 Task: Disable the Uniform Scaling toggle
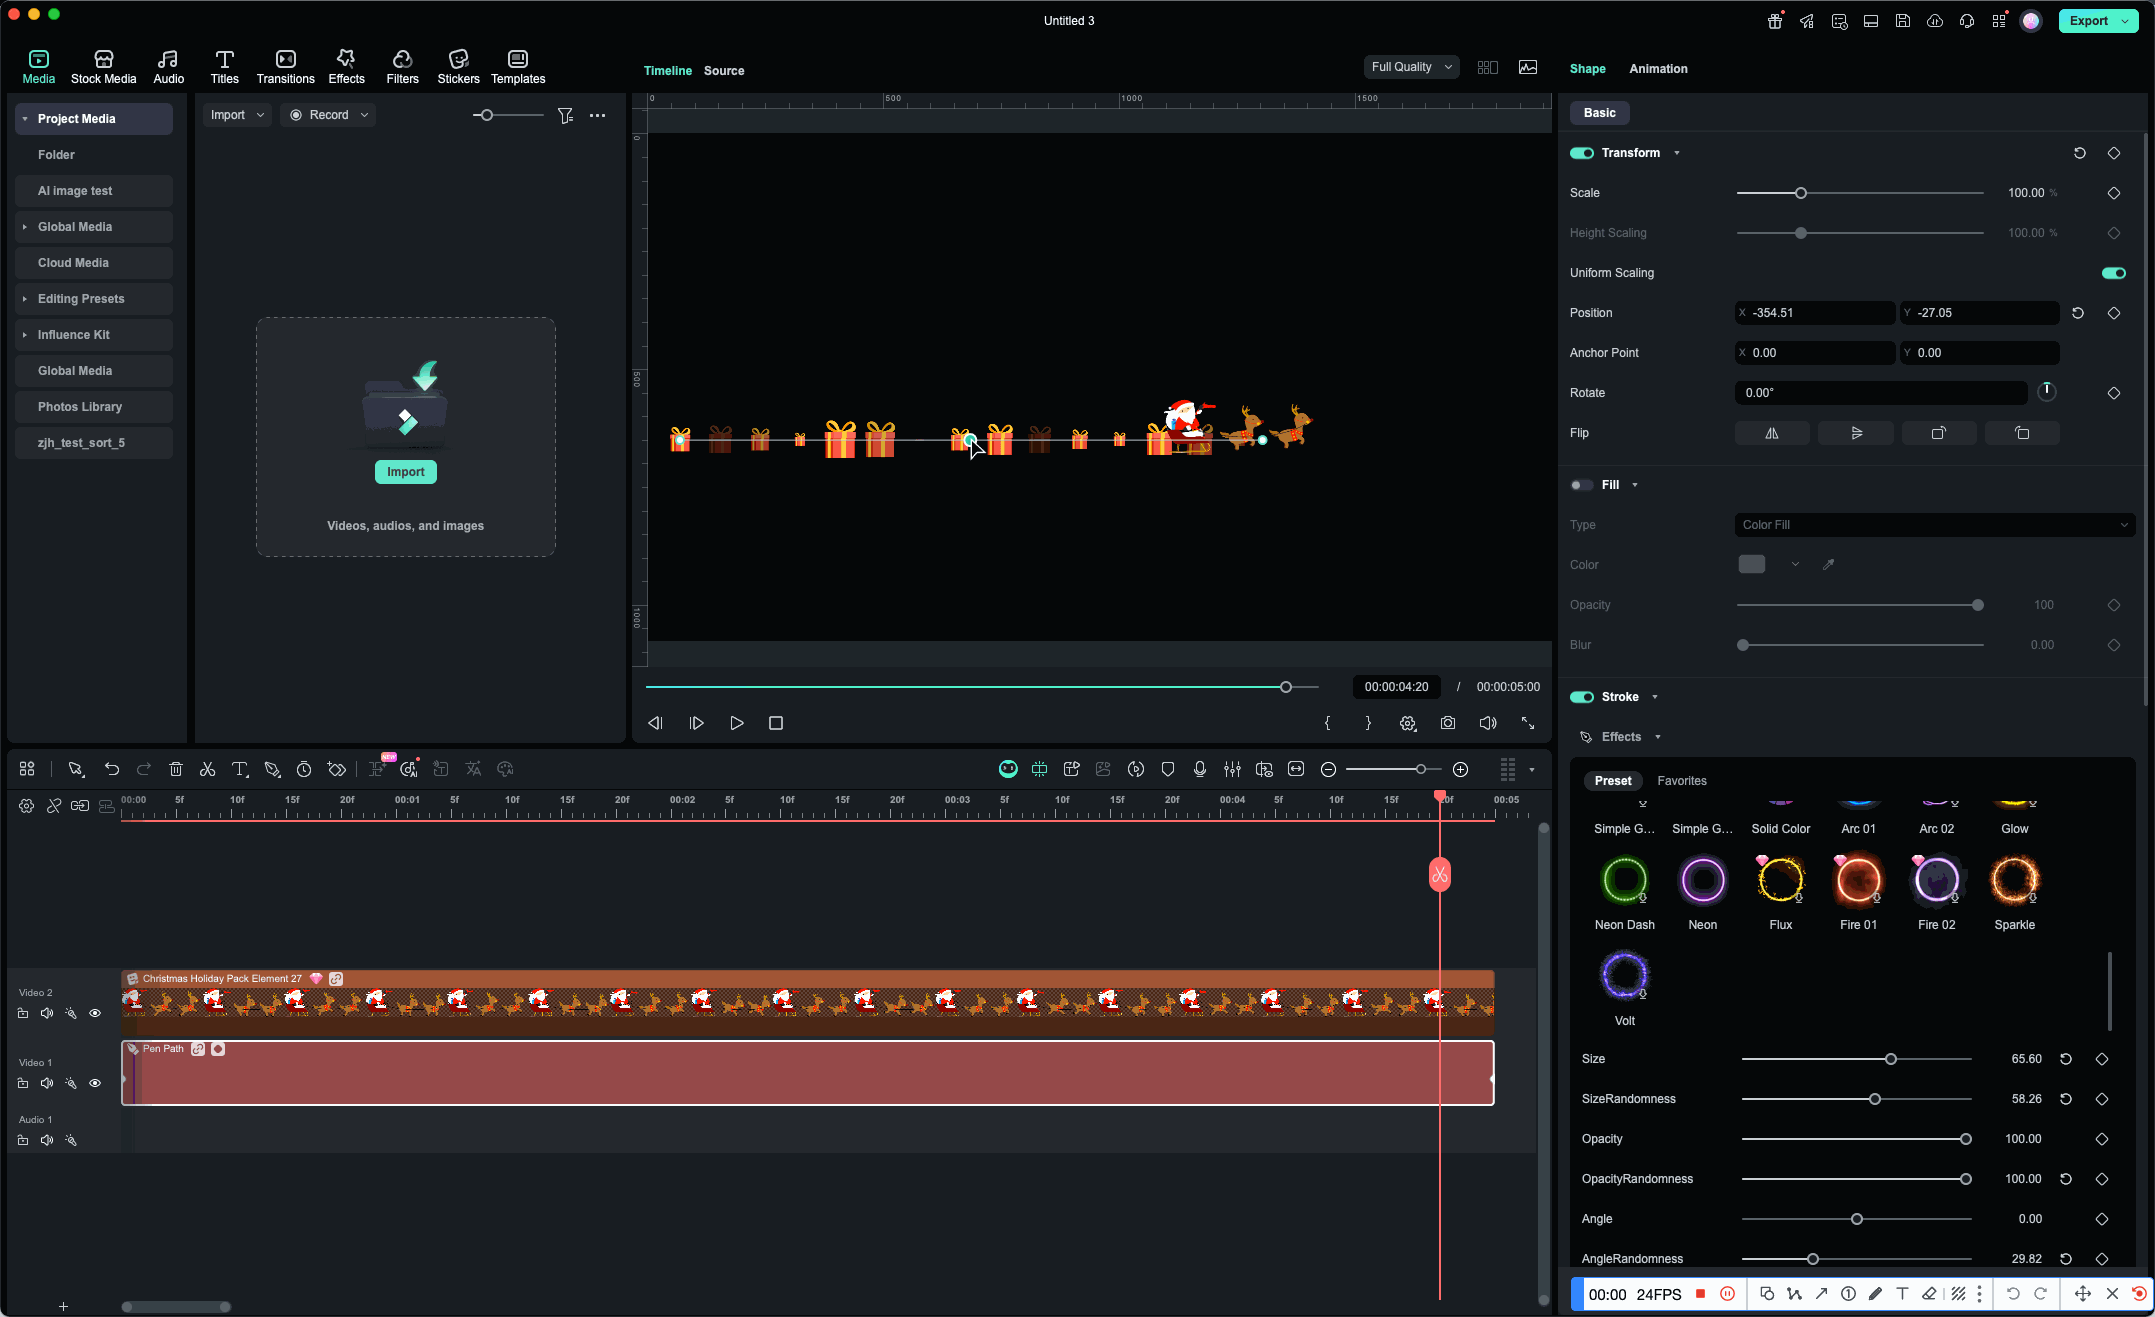2114,272
